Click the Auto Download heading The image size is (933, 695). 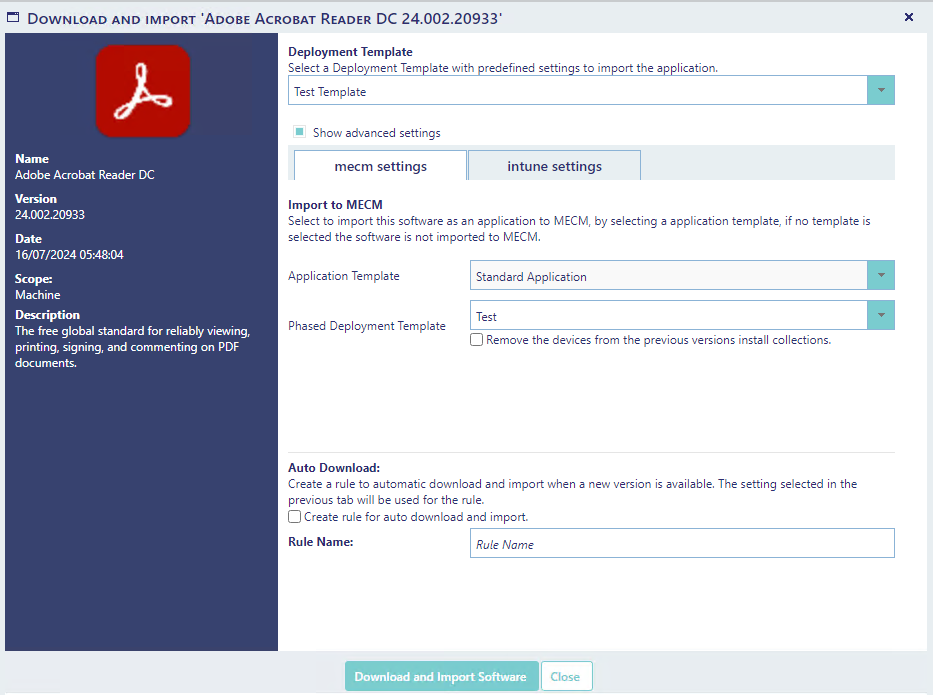[334, 468]
